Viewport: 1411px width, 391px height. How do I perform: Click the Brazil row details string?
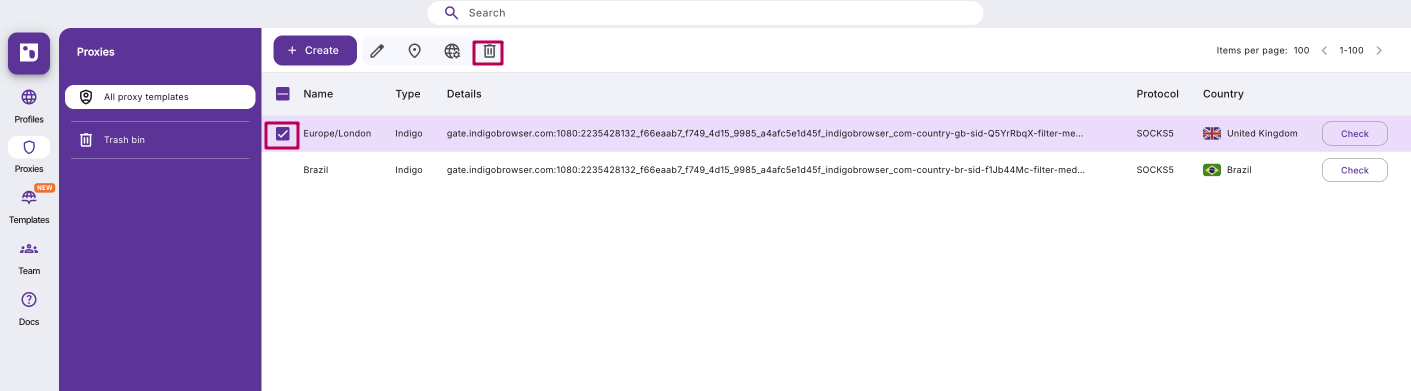point(765,170)
